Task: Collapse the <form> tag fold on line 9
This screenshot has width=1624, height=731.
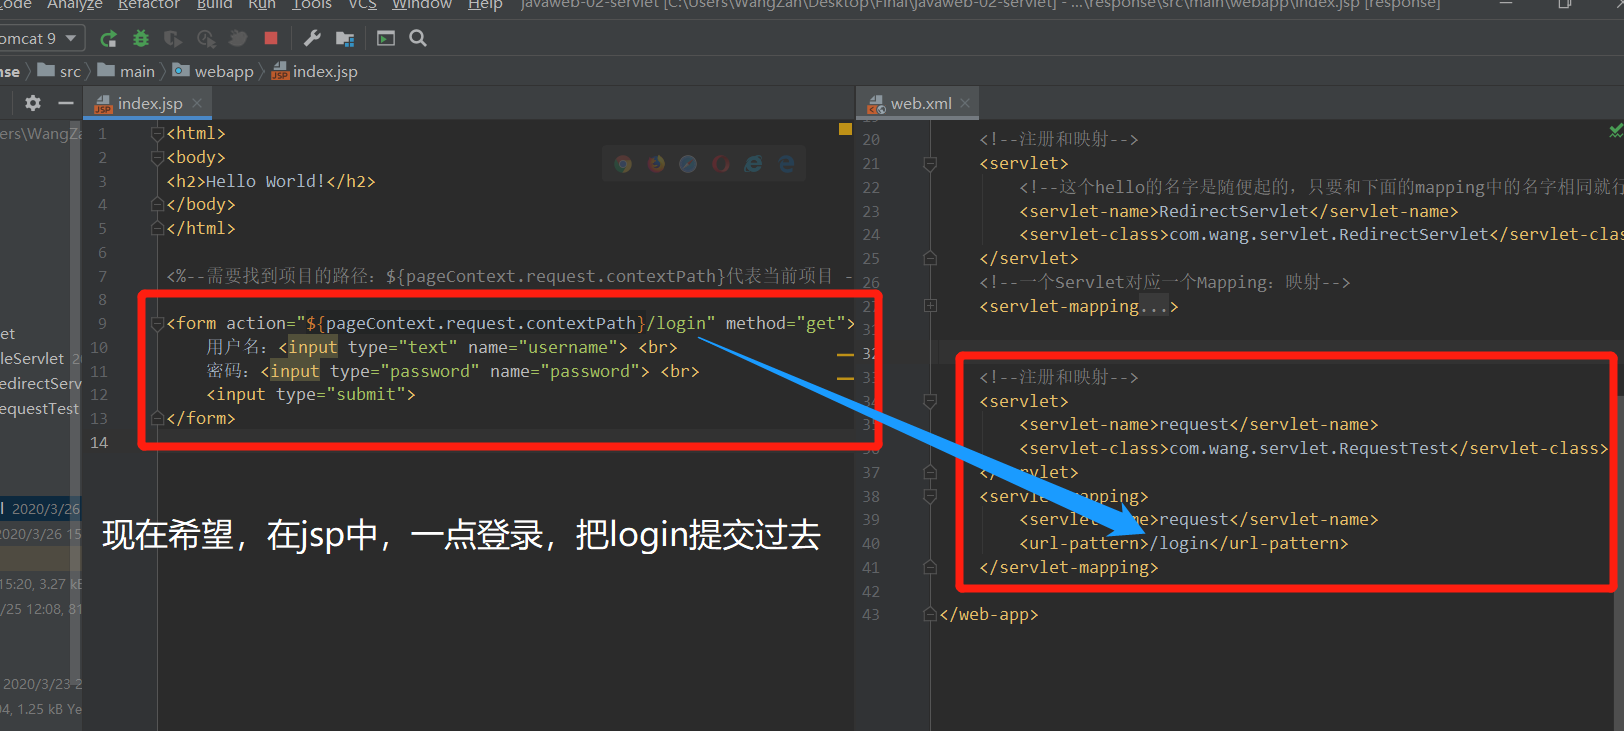Action: pyautogui.click(x=157, y=323)
